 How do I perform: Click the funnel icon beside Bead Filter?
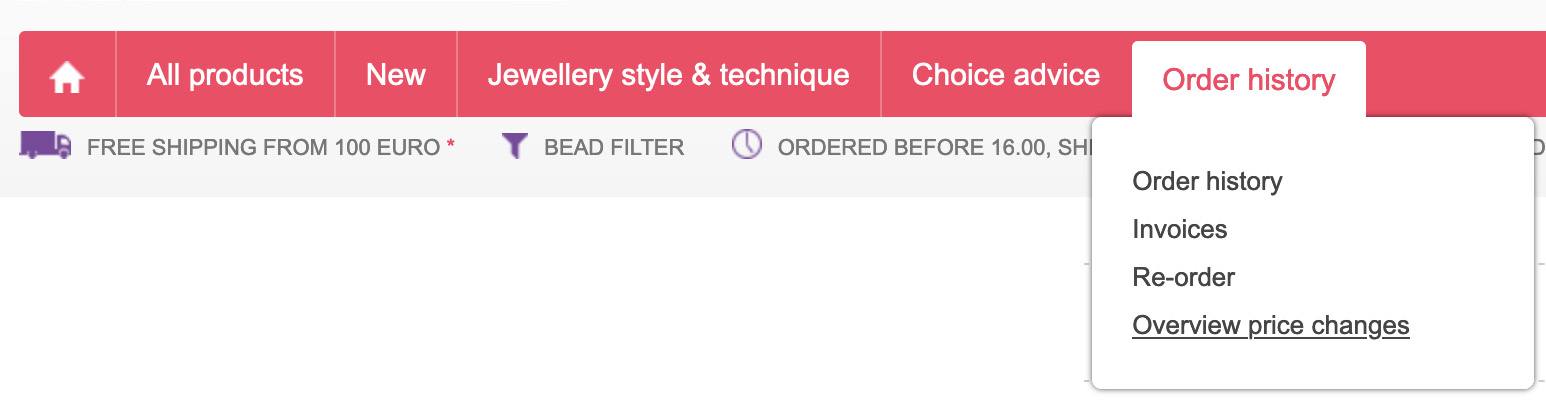(x=514, y=147)
